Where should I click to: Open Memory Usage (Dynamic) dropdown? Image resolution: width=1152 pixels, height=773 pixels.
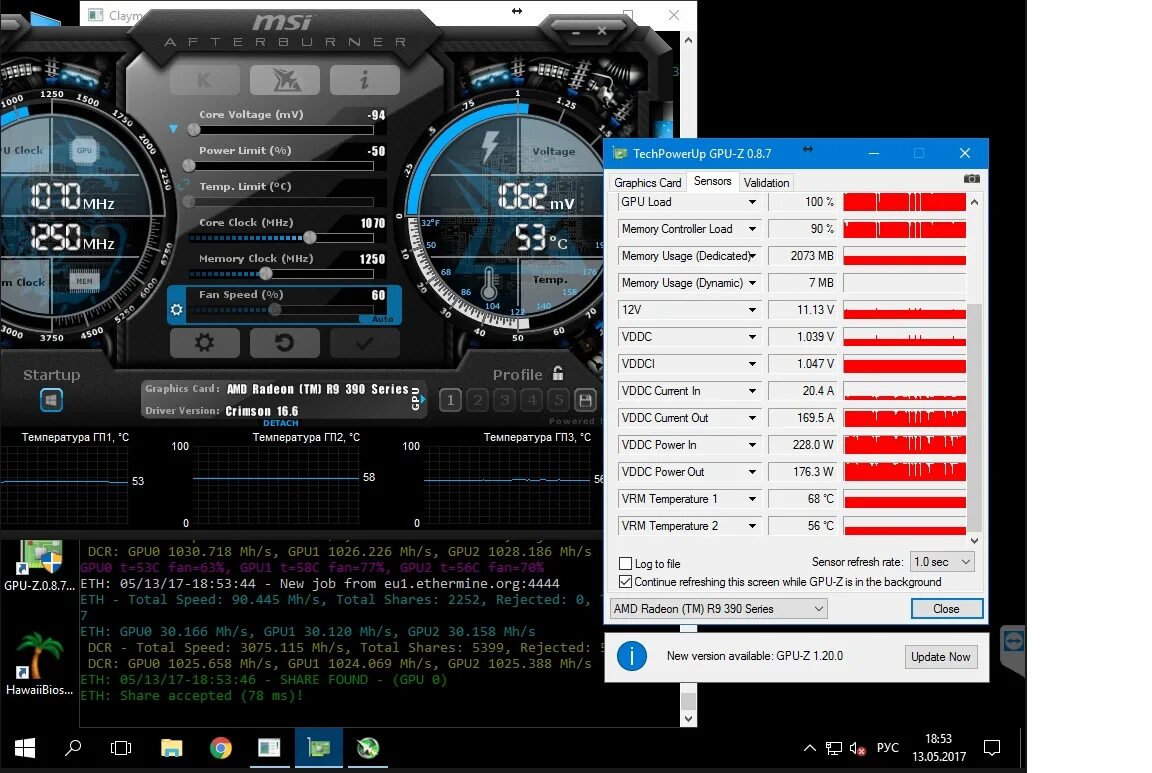click(752, 283)
